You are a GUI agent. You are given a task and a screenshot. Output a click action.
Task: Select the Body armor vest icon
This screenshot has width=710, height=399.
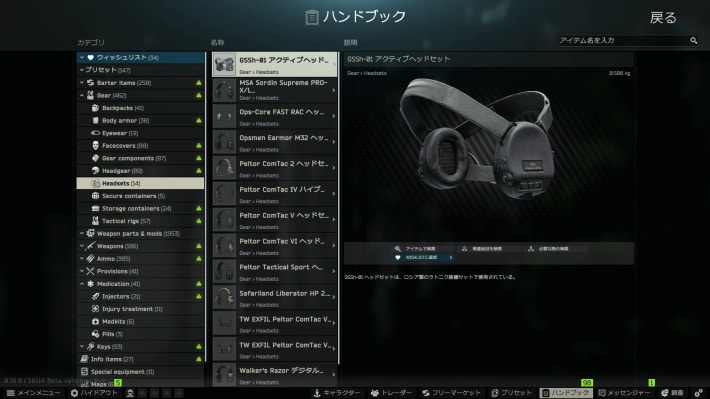point(95,120)
